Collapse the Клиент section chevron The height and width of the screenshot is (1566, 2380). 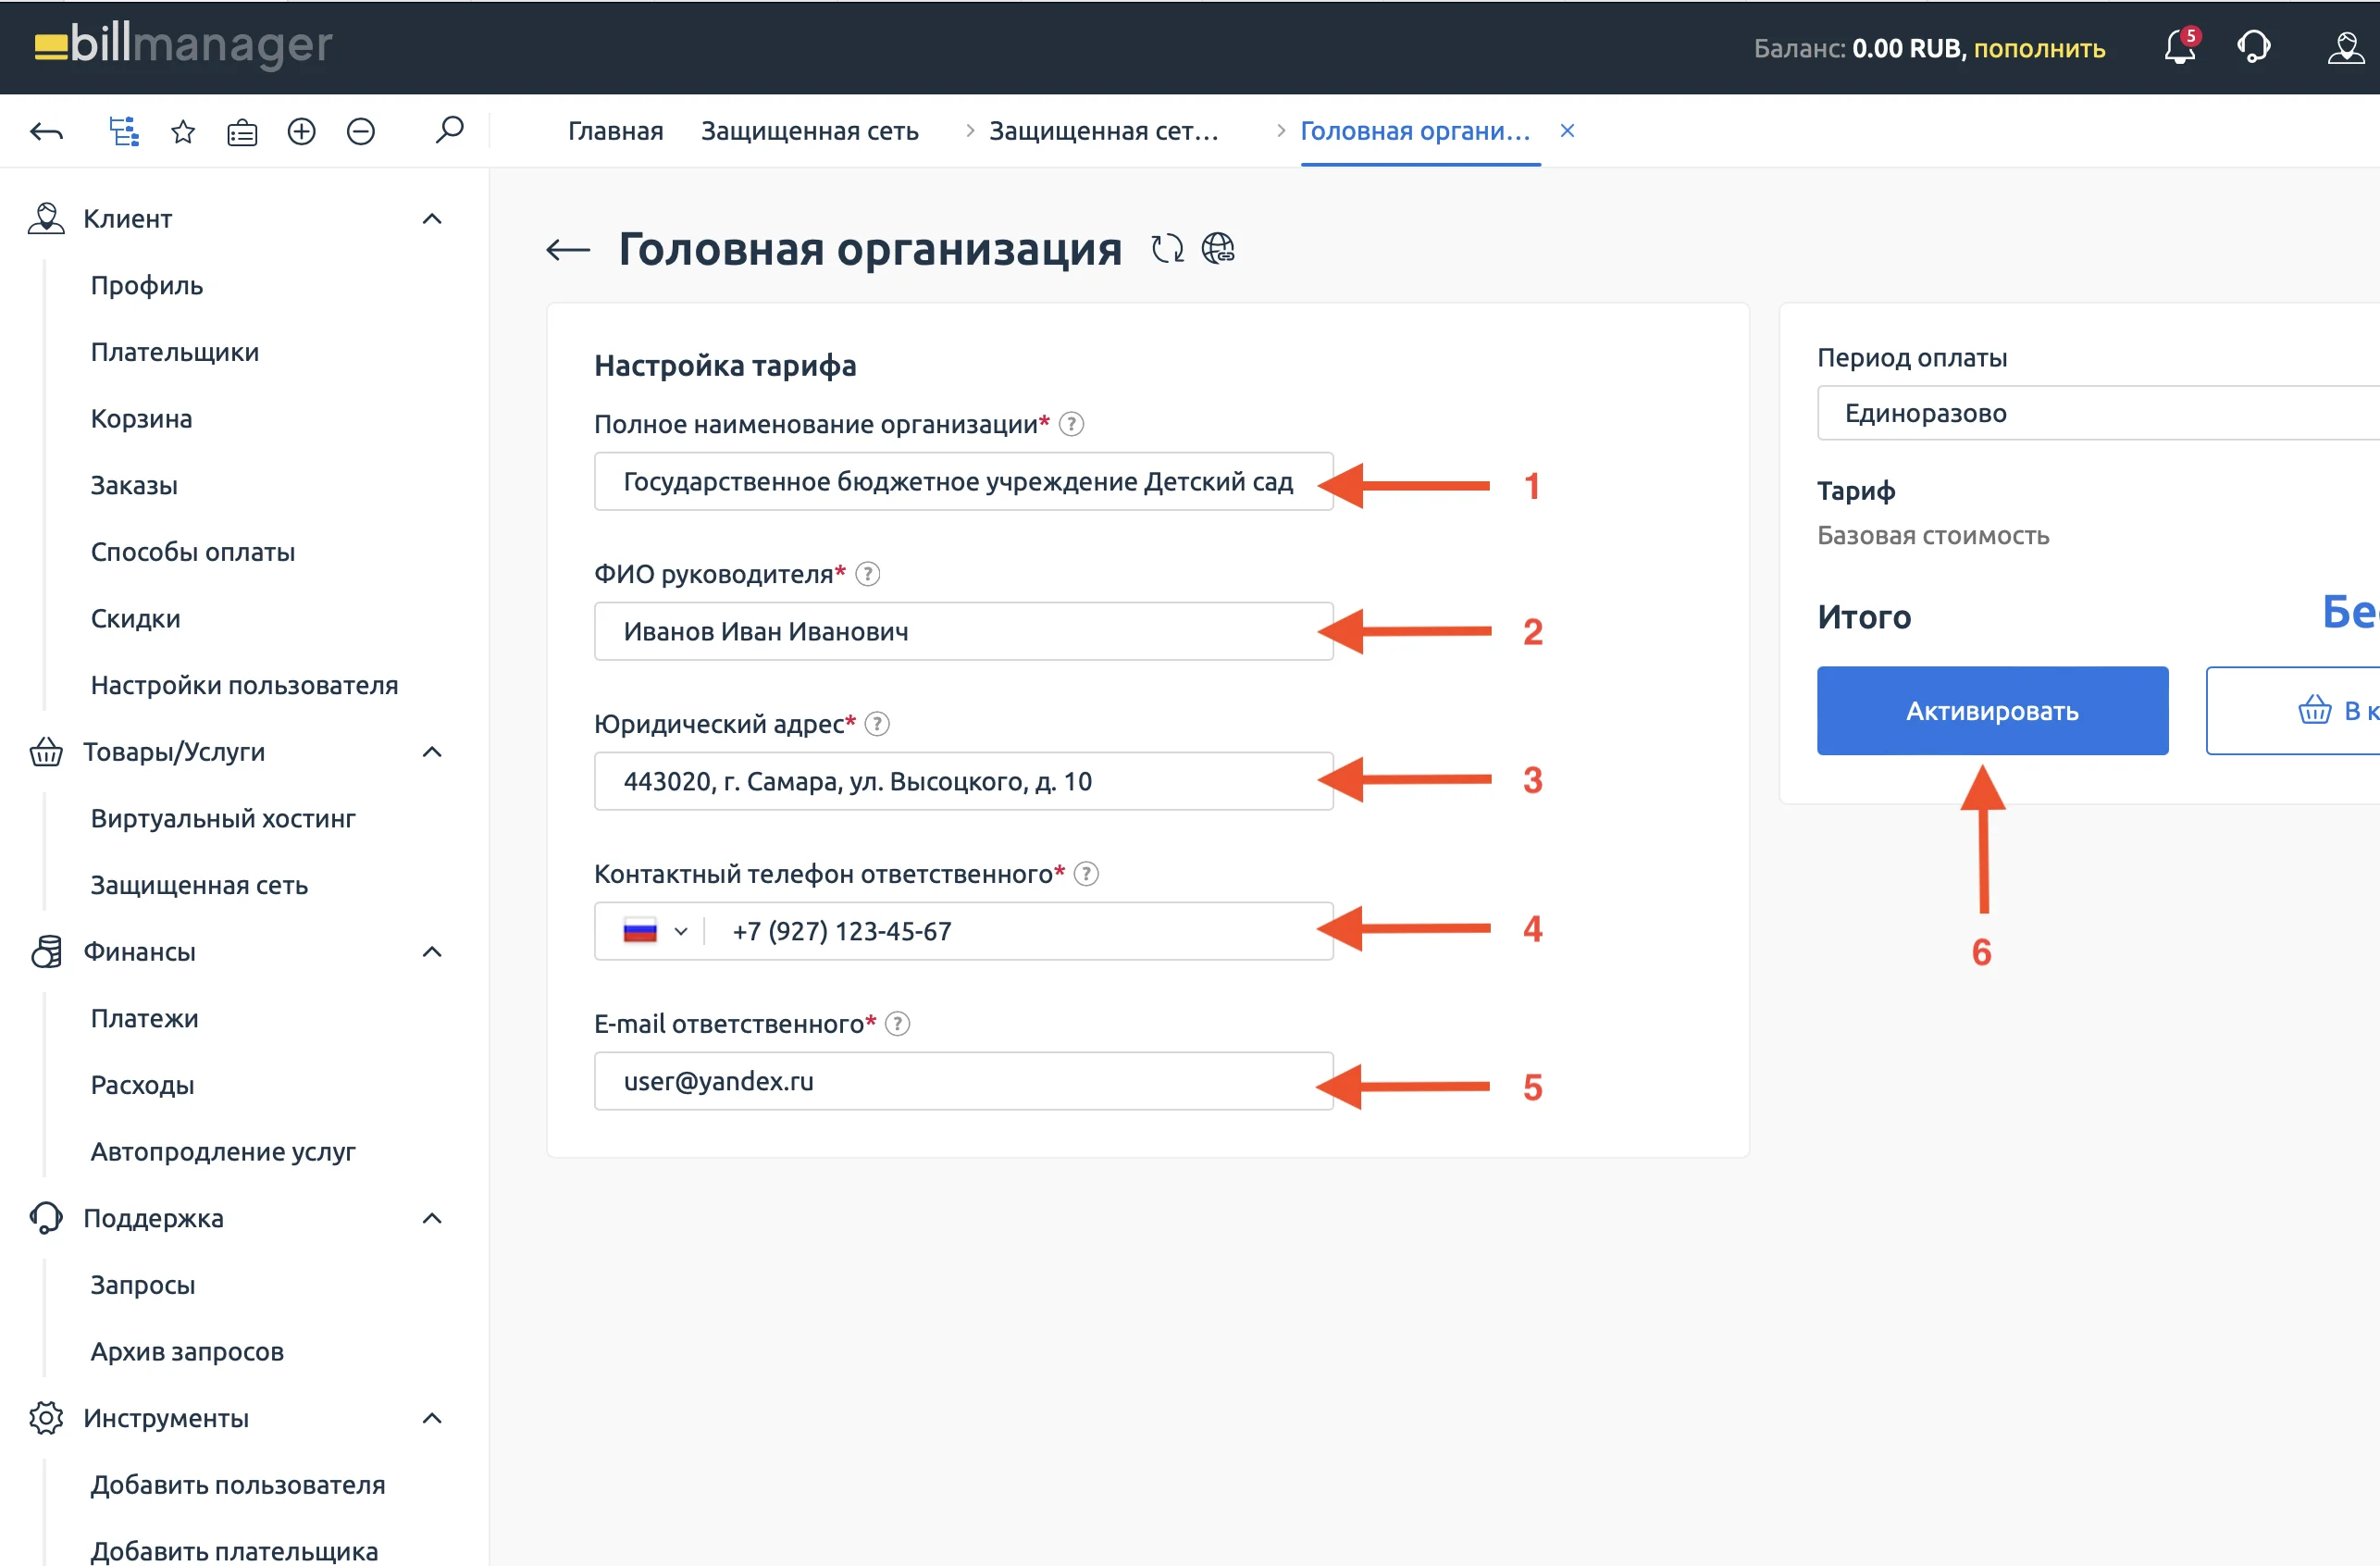tap(432, 219)
